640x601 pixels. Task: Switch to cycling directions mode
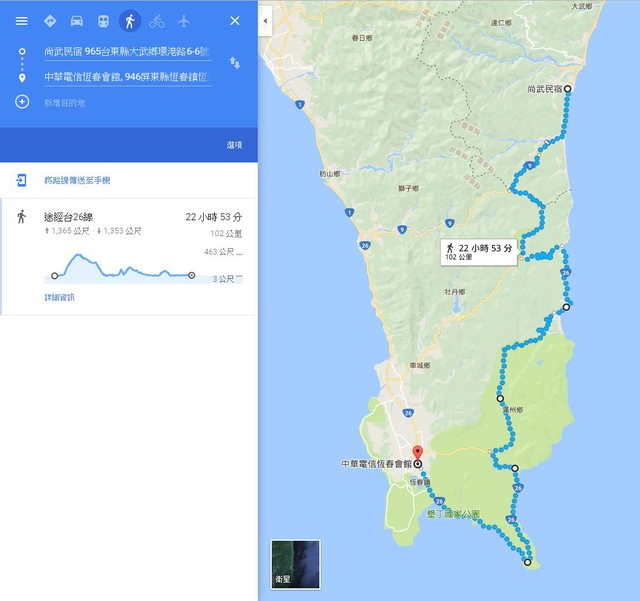click(157, 21)
